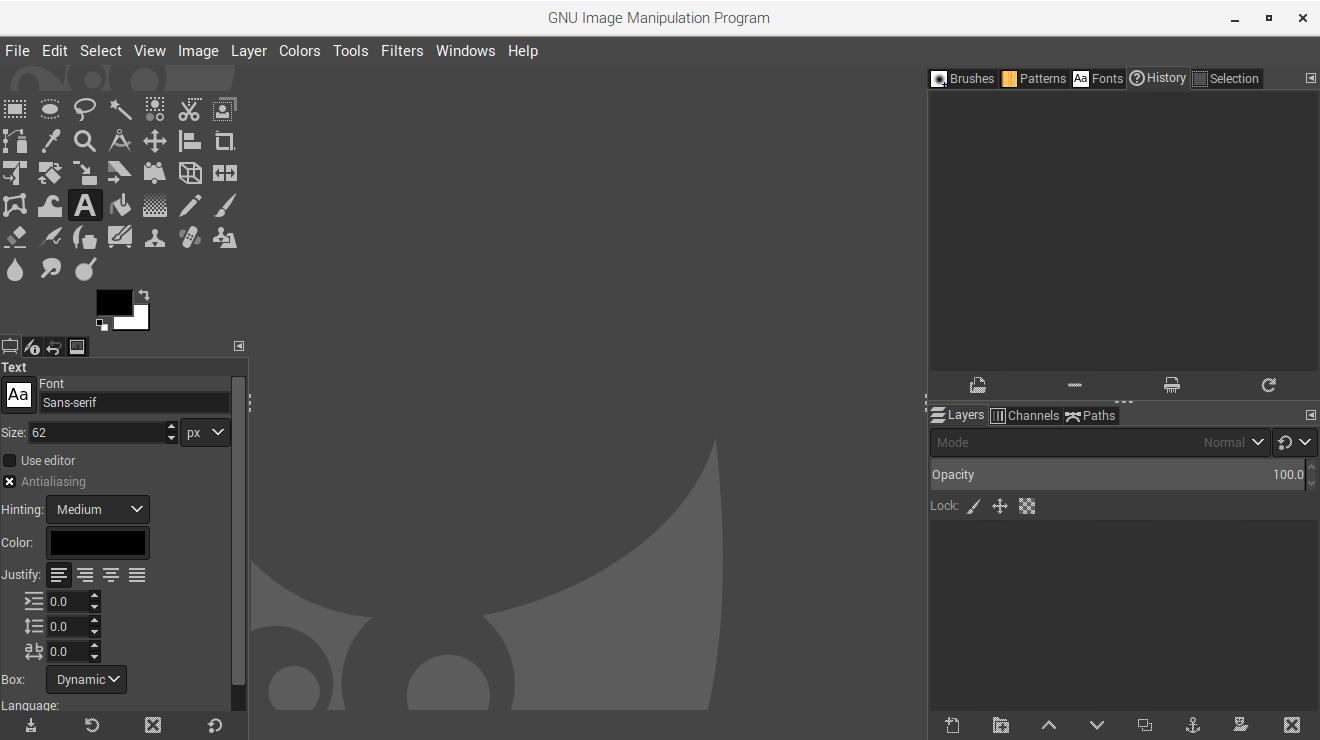Viewport: 1320px width, 740px height.
Task: Select the Move tool
Action: click(x=155, y=141)
